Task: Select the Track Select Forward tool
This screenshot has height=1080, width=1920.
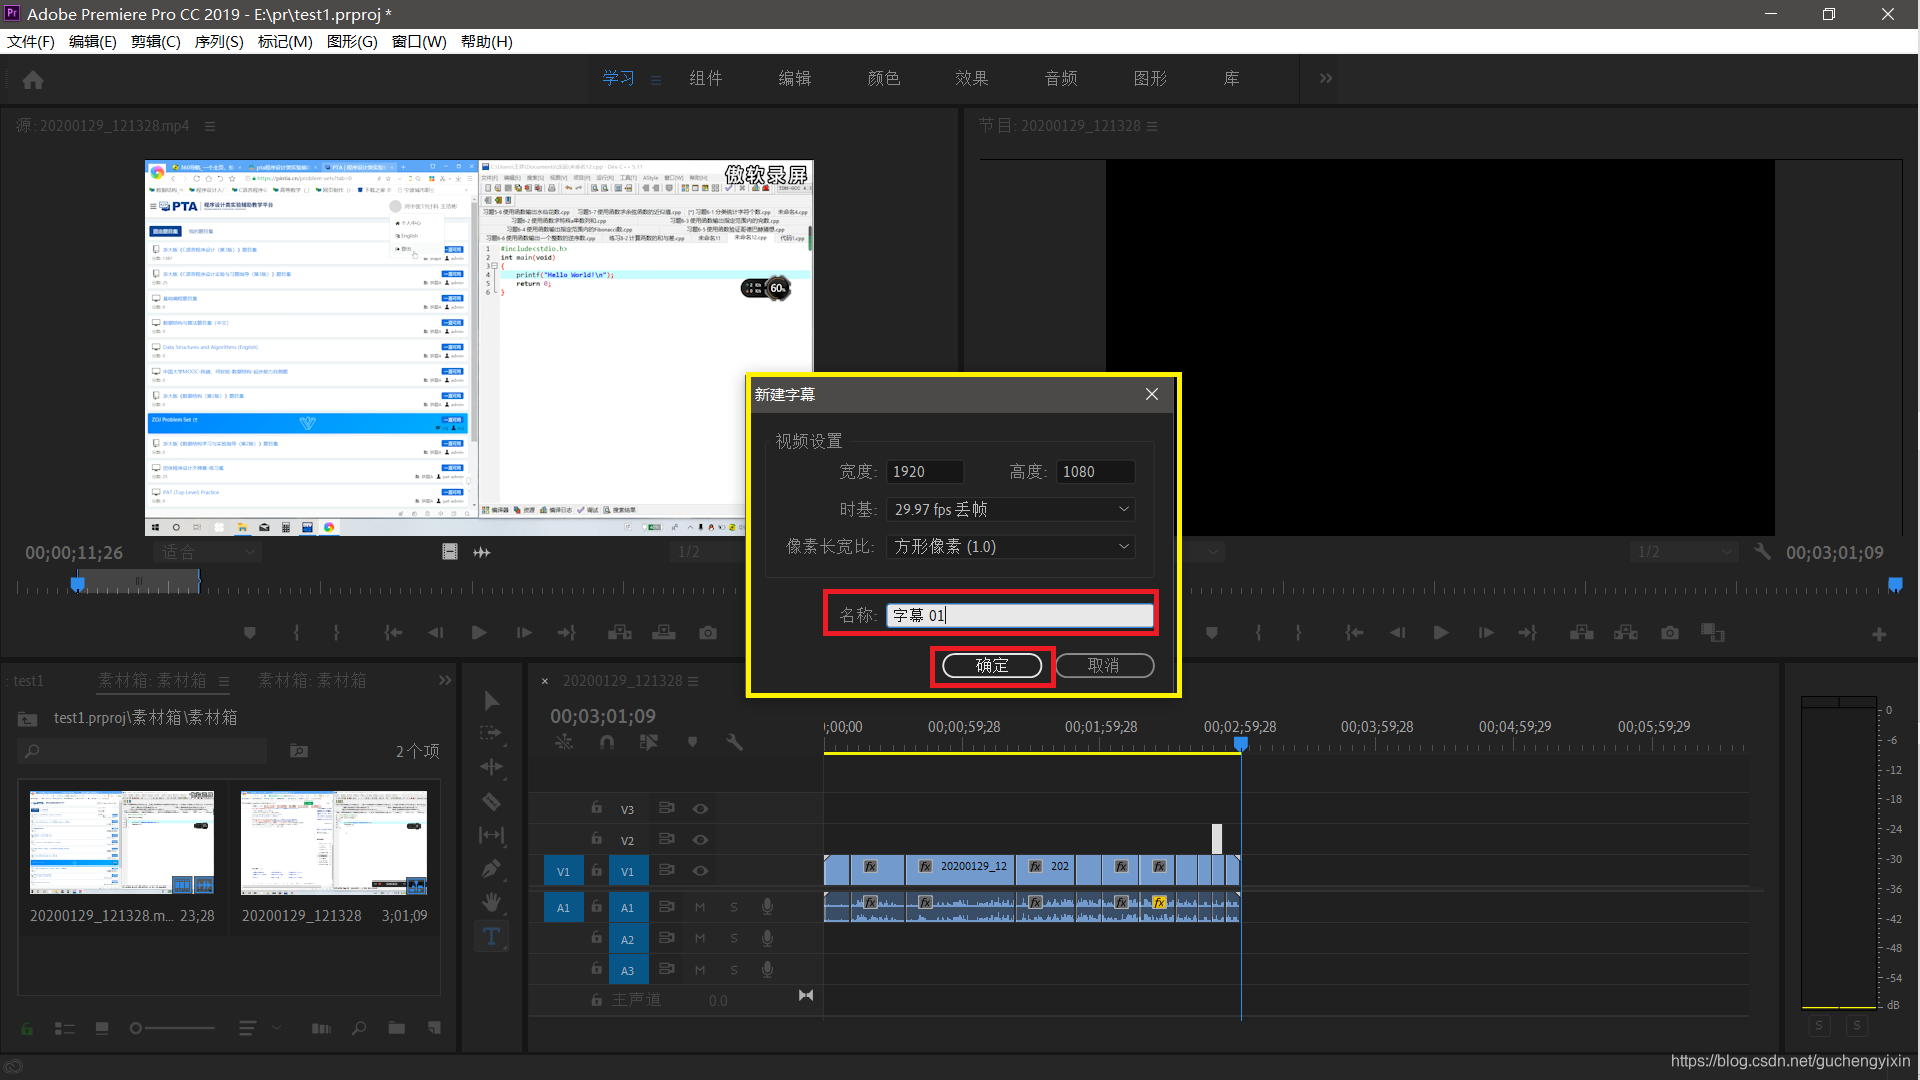Action: (x=492, y=733)
